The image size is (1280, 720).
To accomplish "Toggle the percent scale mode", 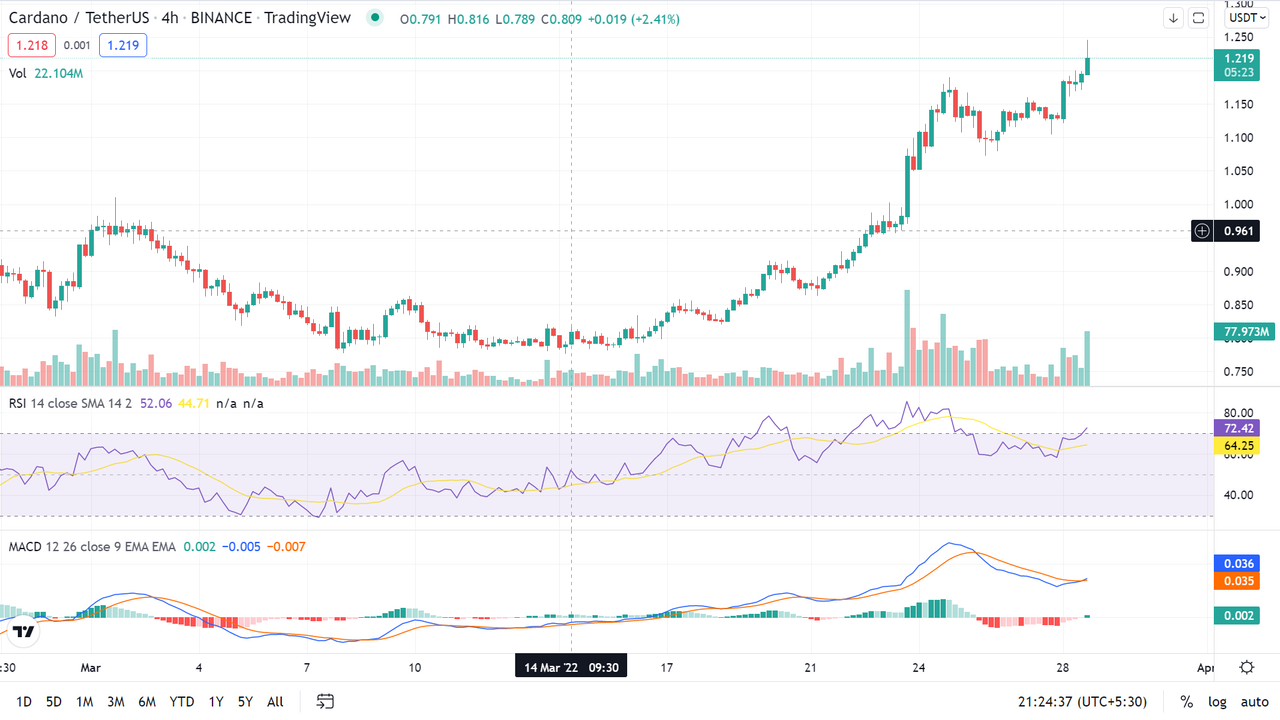I will pyautogui.click(x=1187, y=702).
